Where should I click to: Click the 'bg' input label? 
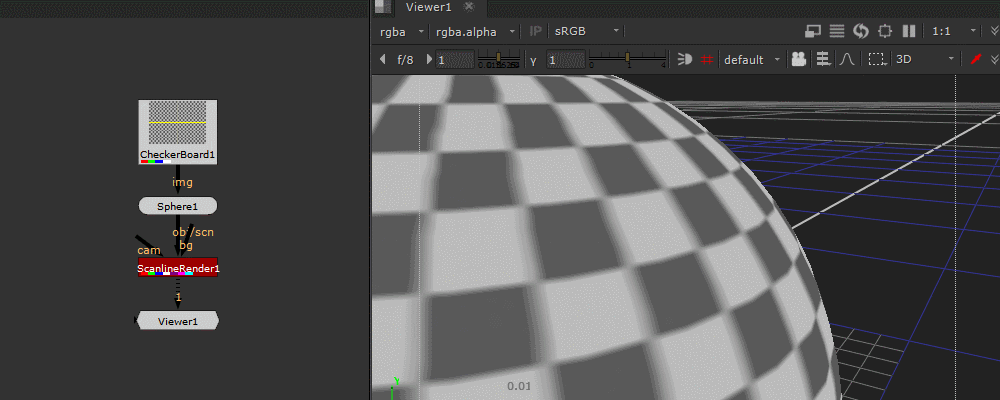click(186, 244)
